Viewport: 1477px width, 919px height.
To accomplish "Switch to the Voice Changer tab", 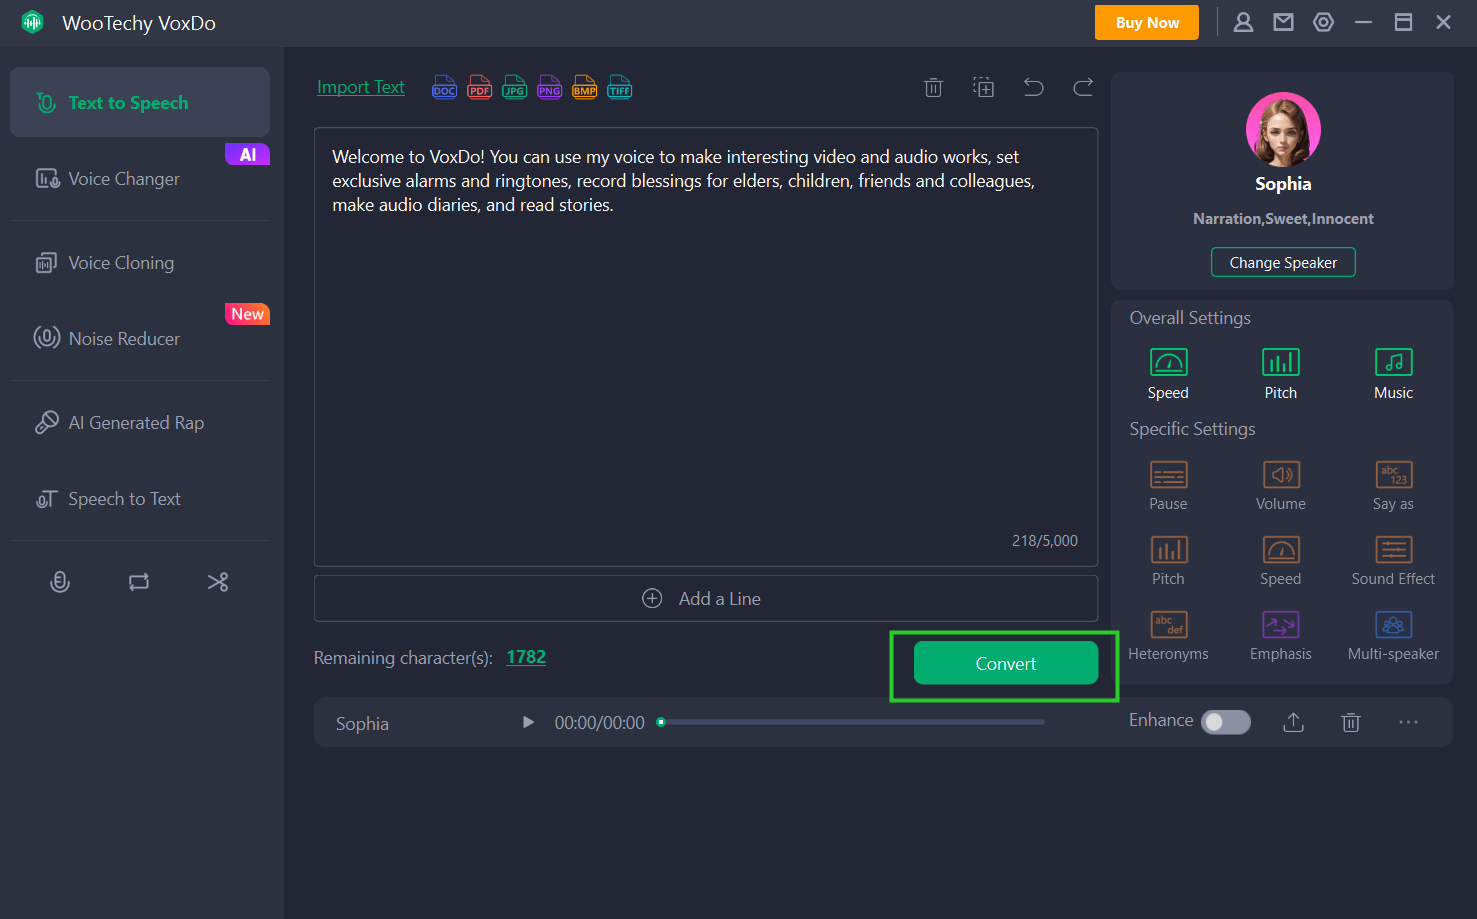I will [x=124, y=178].
